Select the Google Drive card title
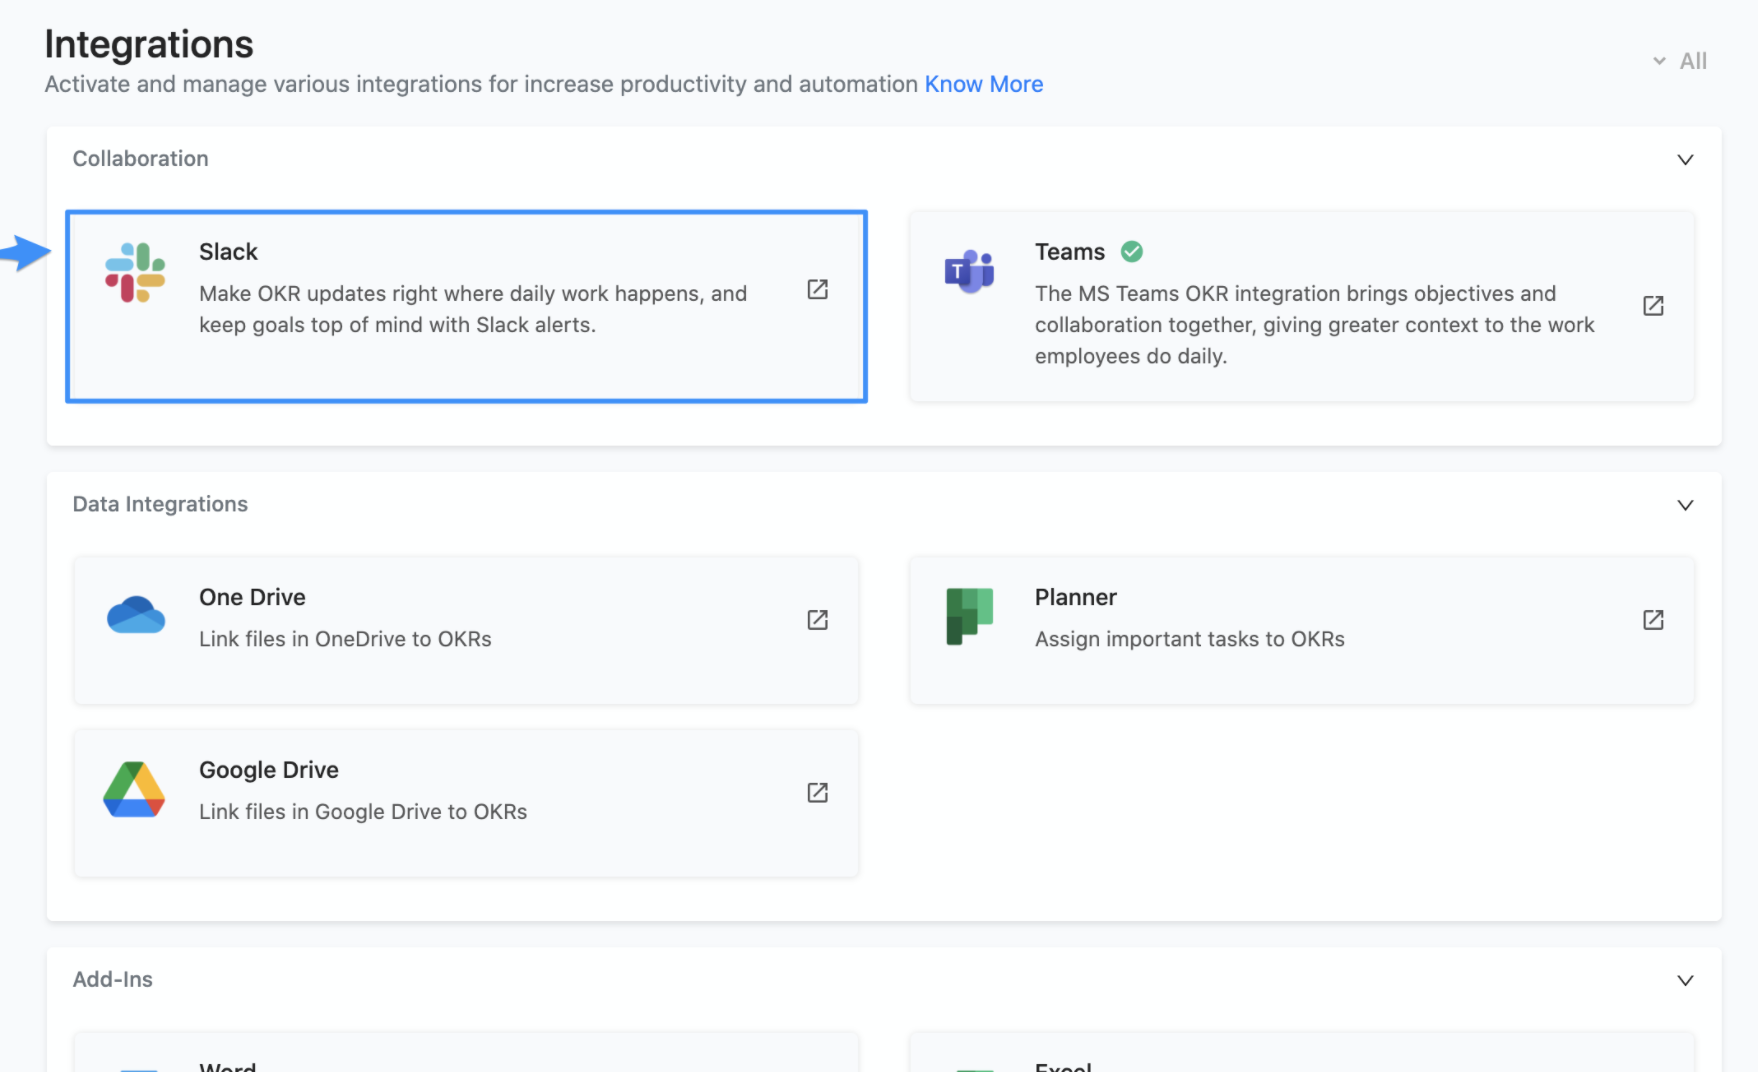The height and width of the screenshot is (1072, 1758). point(268,770)
